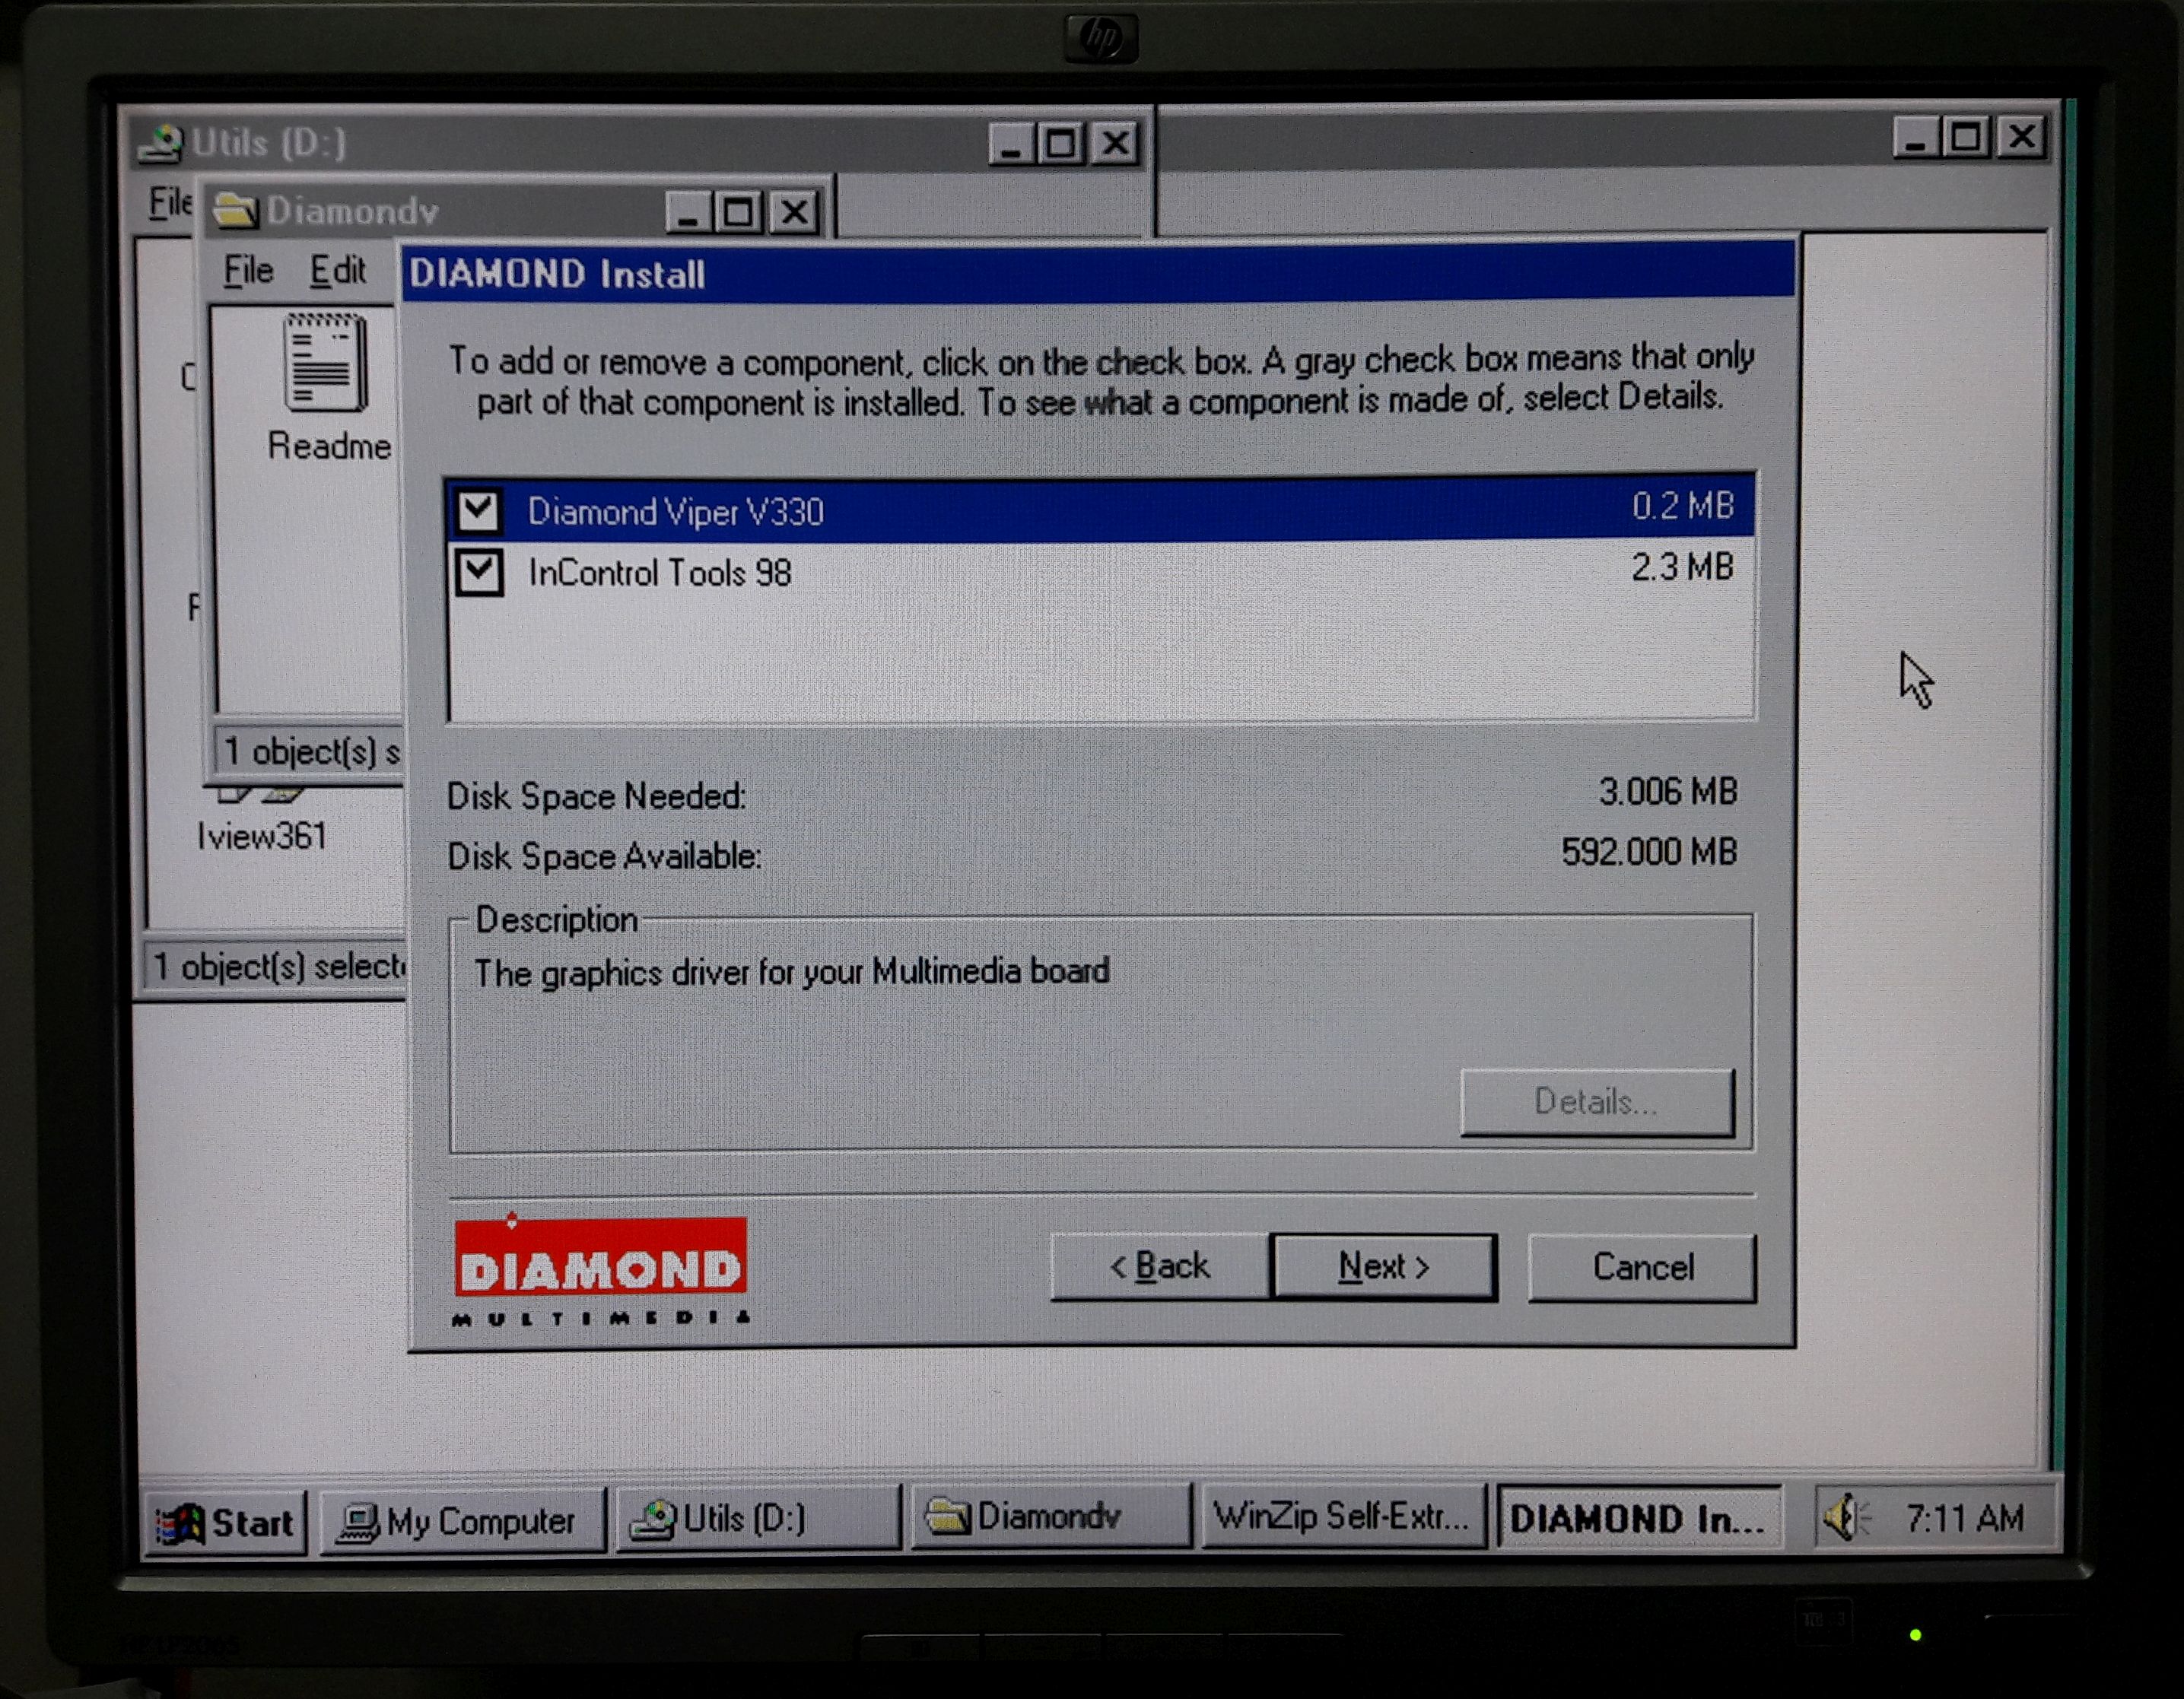Open the Edit menu in Diamondv window

[x=337, y=270]
